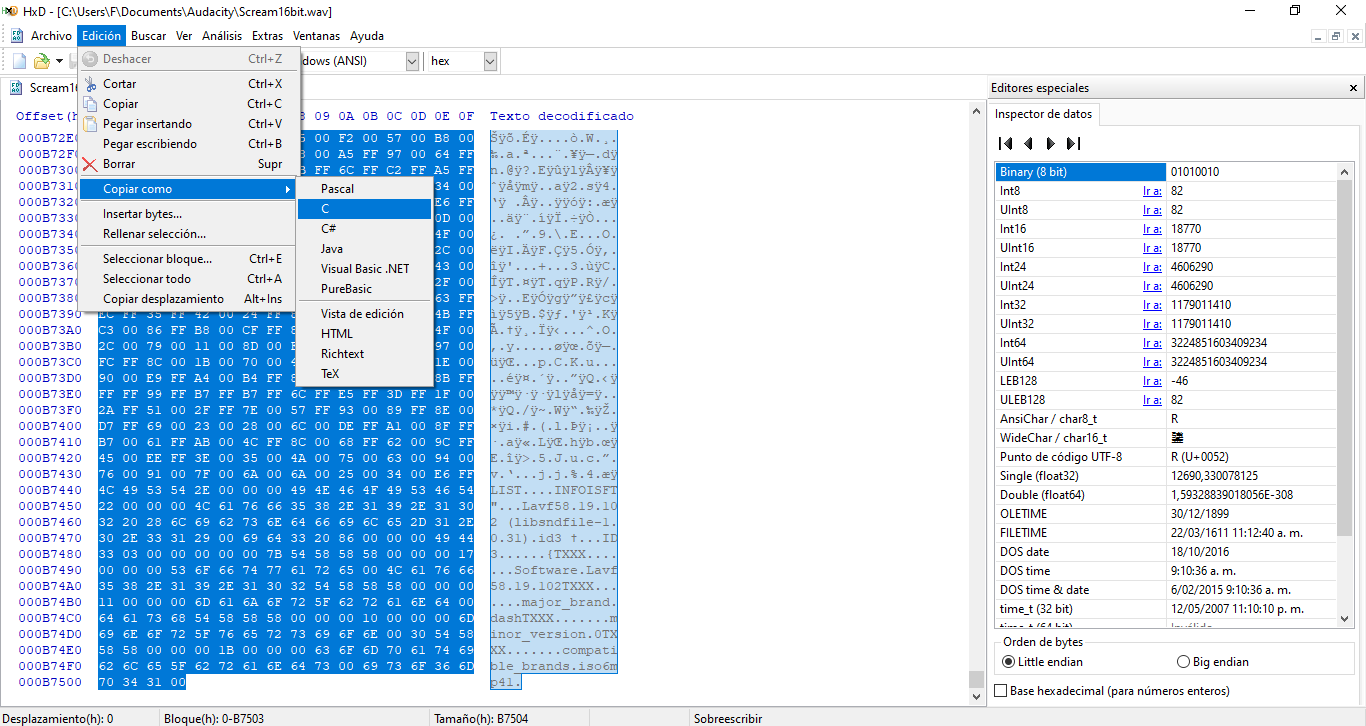Click the document icon left of Archivo
The image size is (1366, 726).
coord(17,36)
